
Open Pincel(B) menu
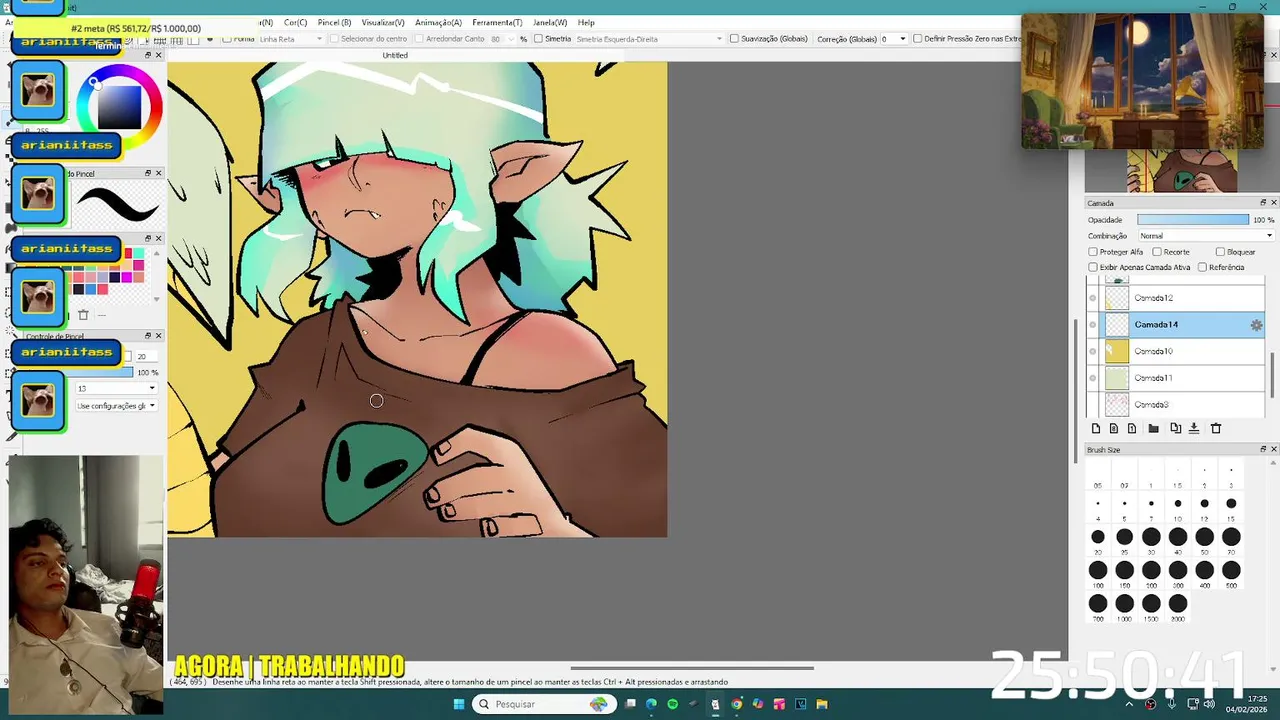click(x=334, y=22)
